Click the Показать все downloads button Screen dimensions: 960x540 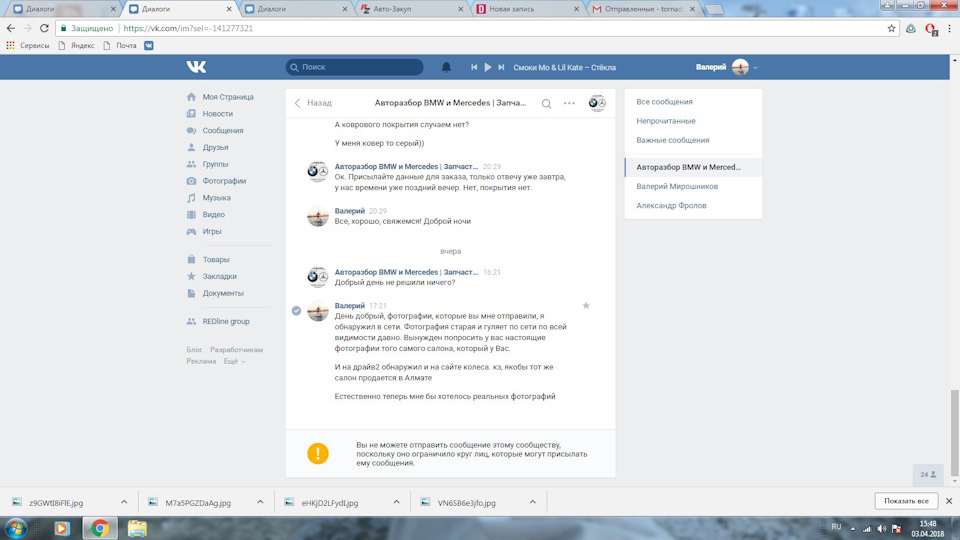[906, 501]
